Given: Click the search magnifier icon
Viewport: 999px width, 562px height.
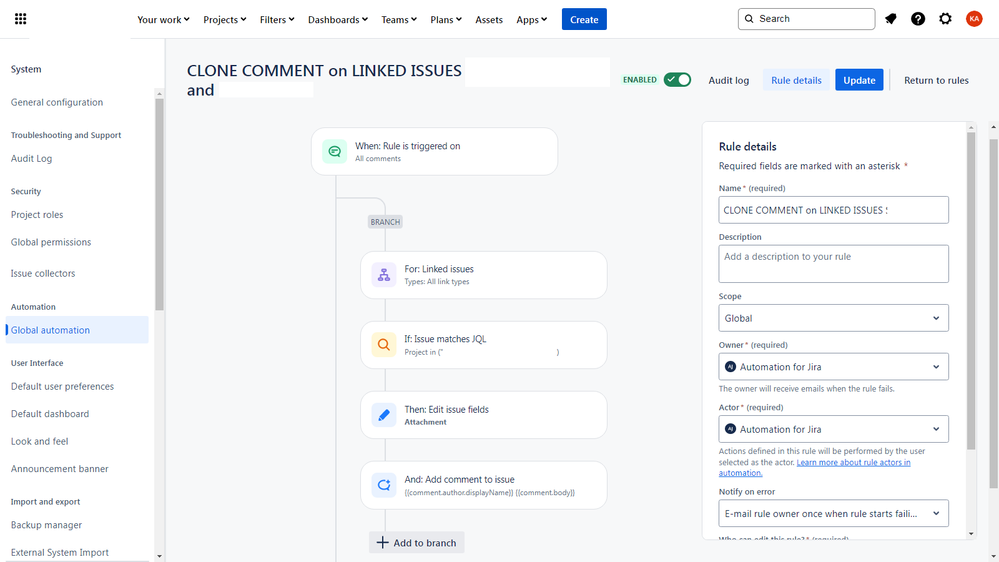Looking at the screenshot, I should tap(749, 19).
